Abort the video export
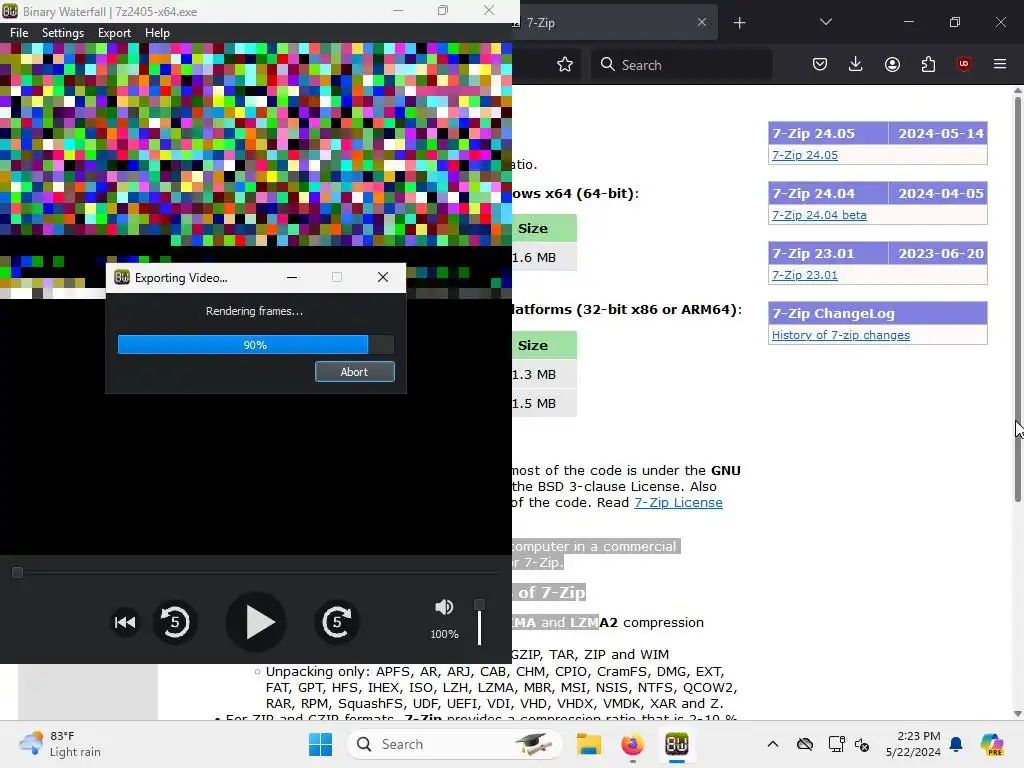1024x768 pixels. (355, 372)
